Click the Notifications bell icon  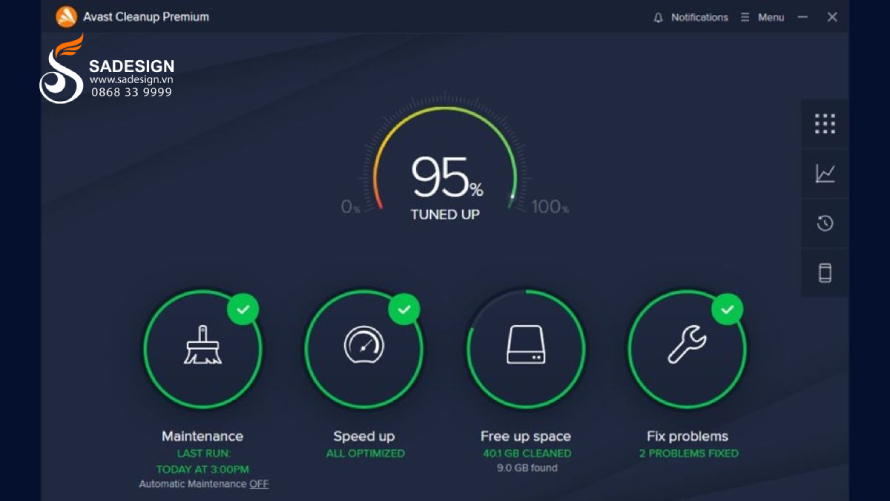point(658,18)
